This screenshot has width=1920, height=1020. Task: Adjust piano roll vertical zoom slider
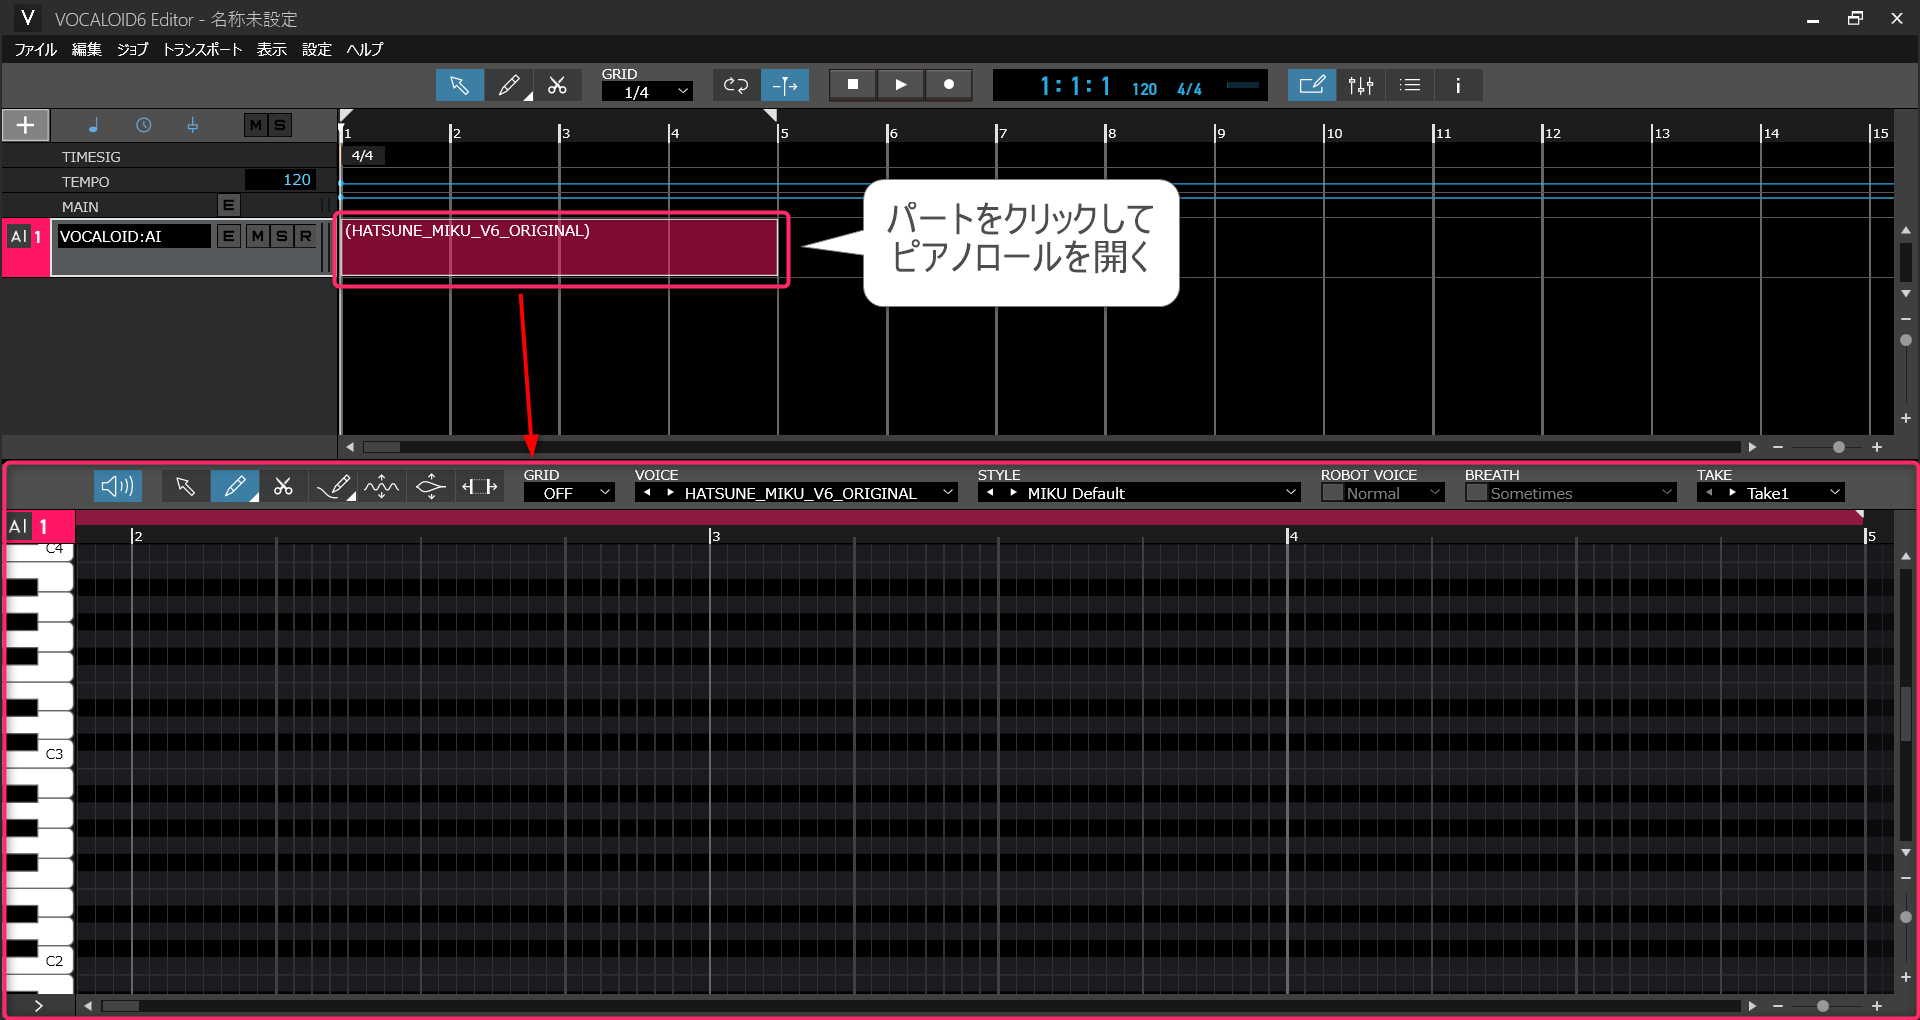click(1906, 917)
